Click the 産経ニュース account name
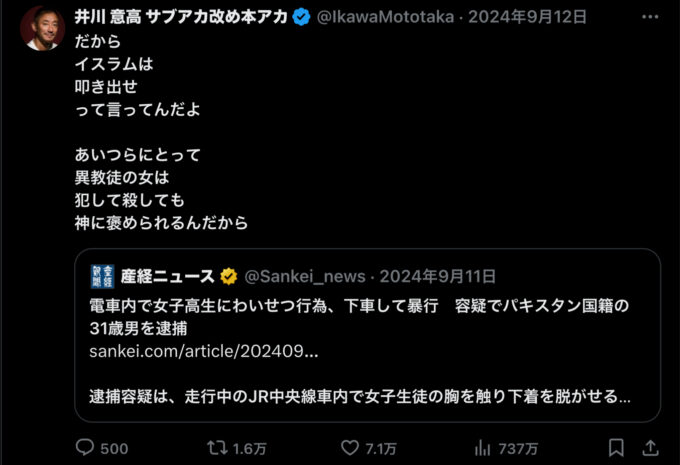 click(x=167, y=276)
